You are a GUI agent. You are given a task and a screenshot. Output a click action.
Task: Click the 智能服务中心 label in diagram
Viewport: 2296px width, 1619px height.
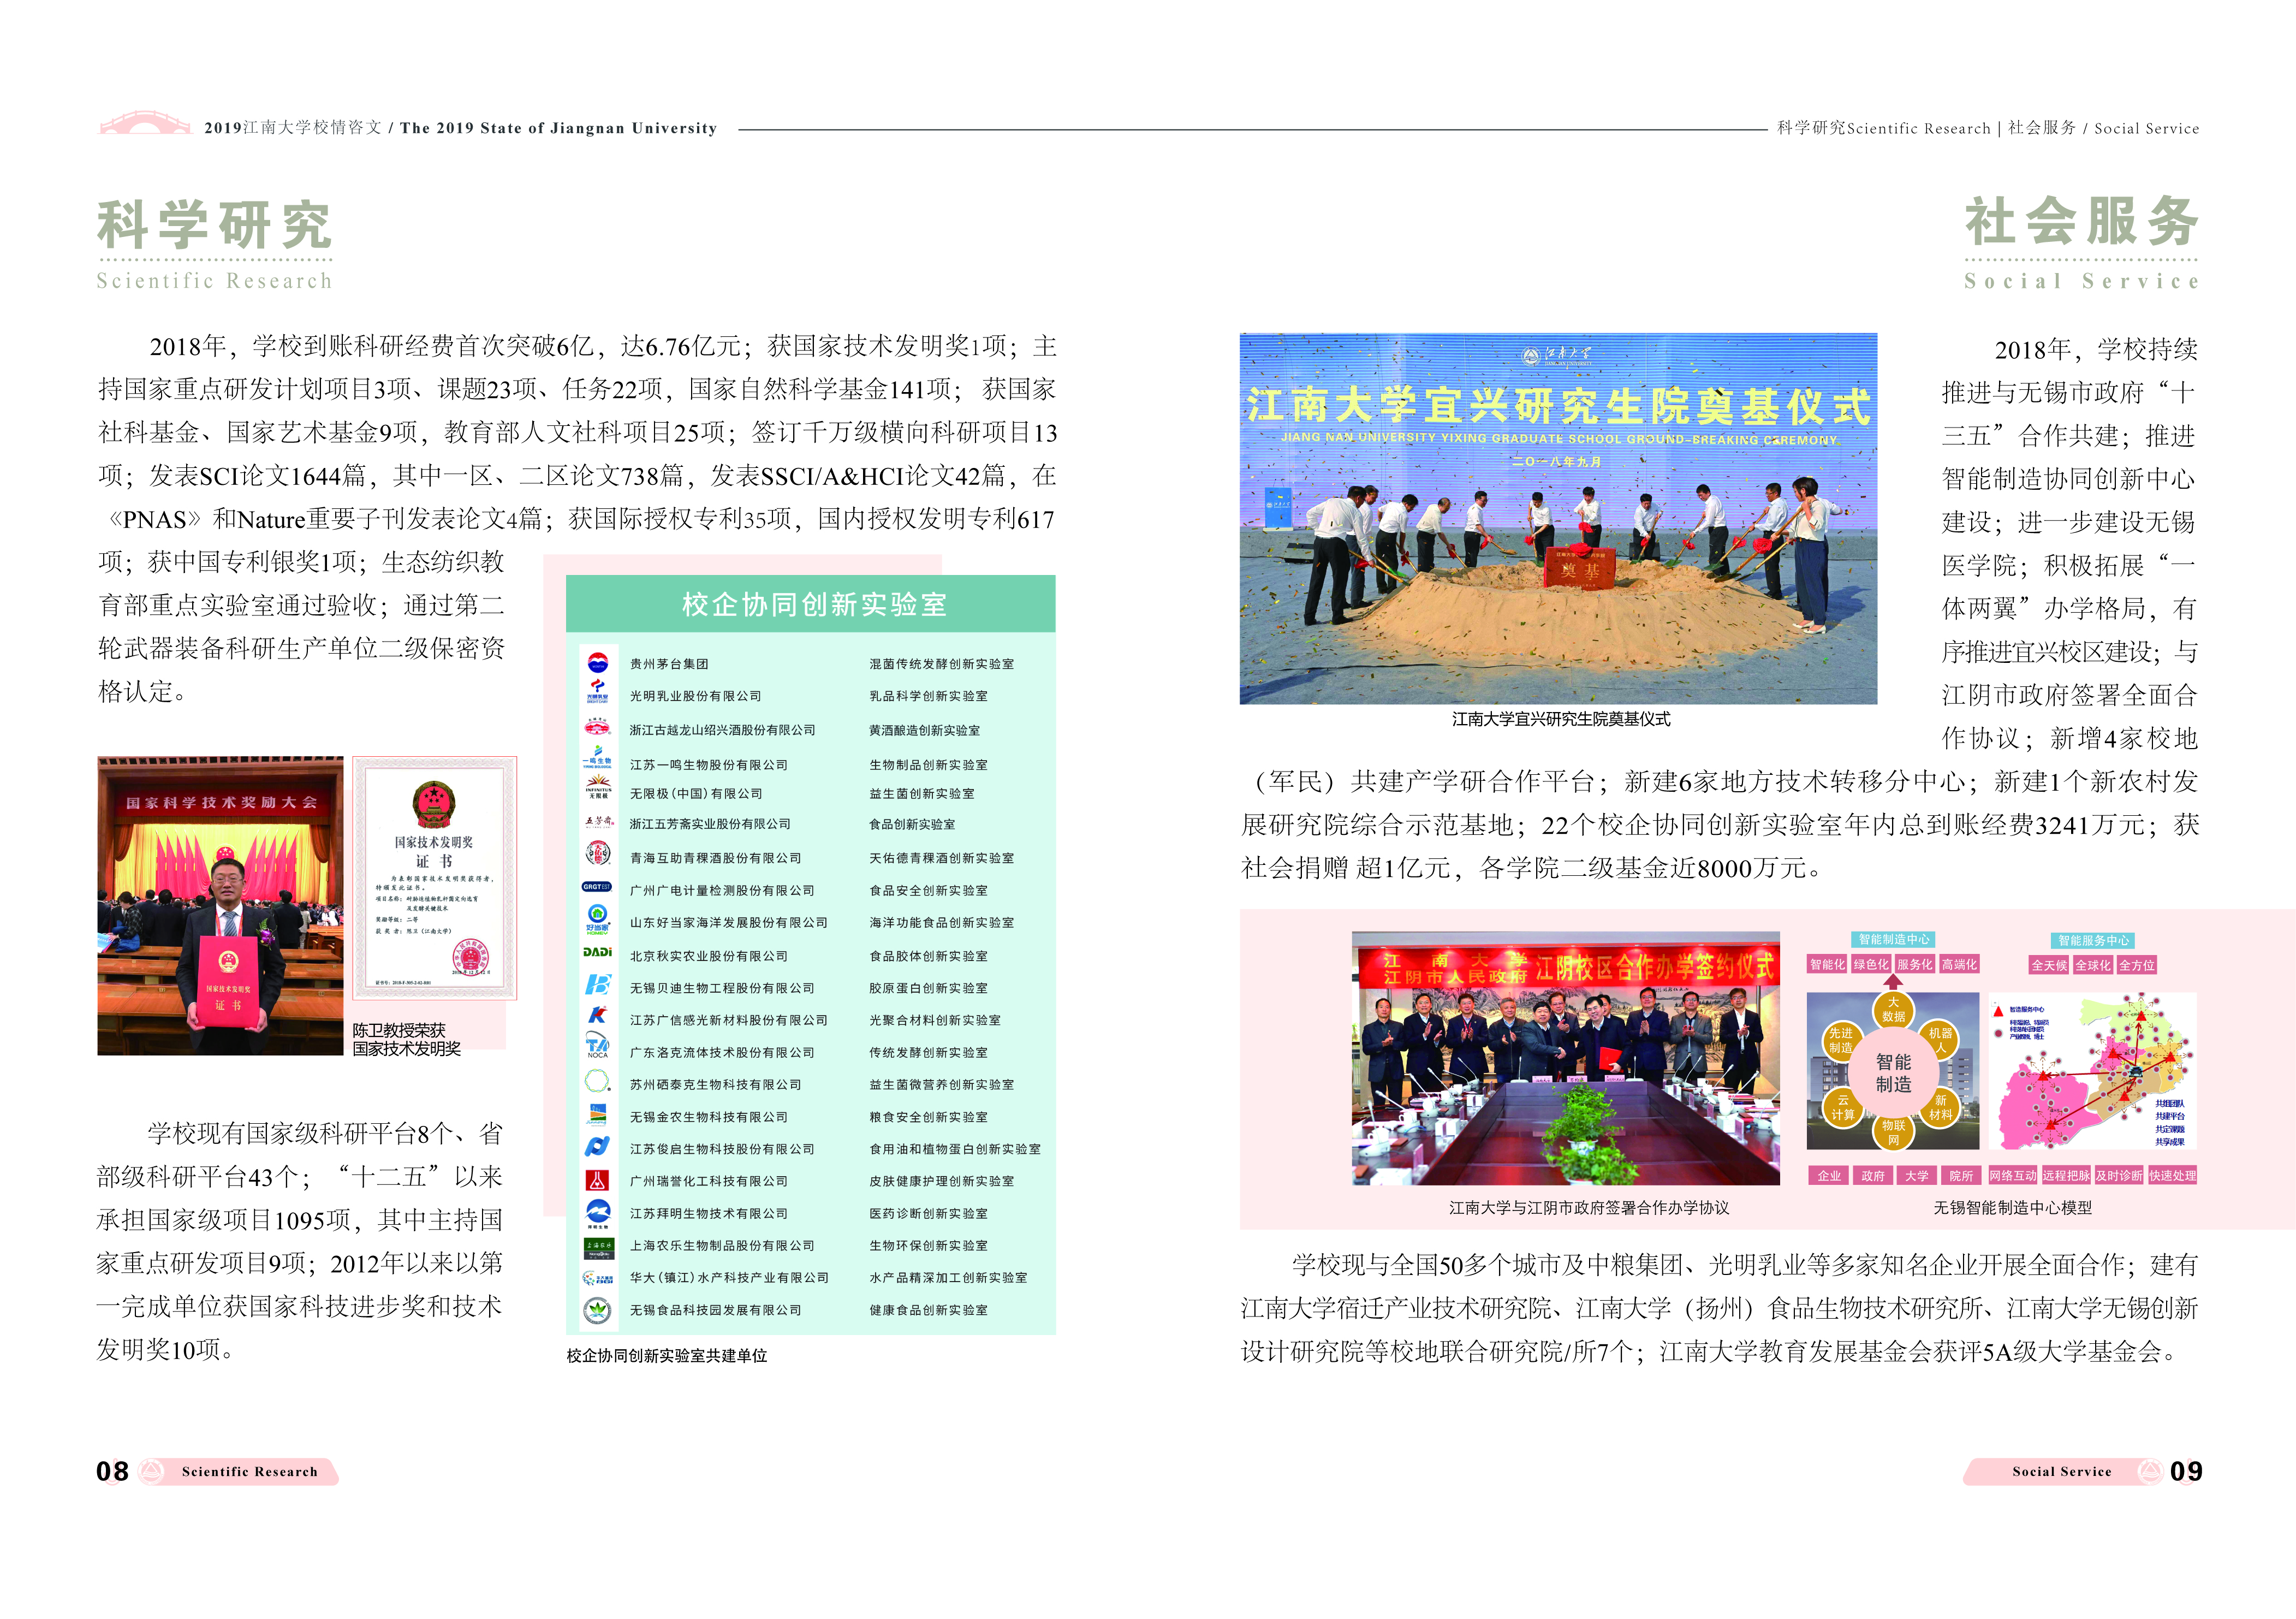2092,940
